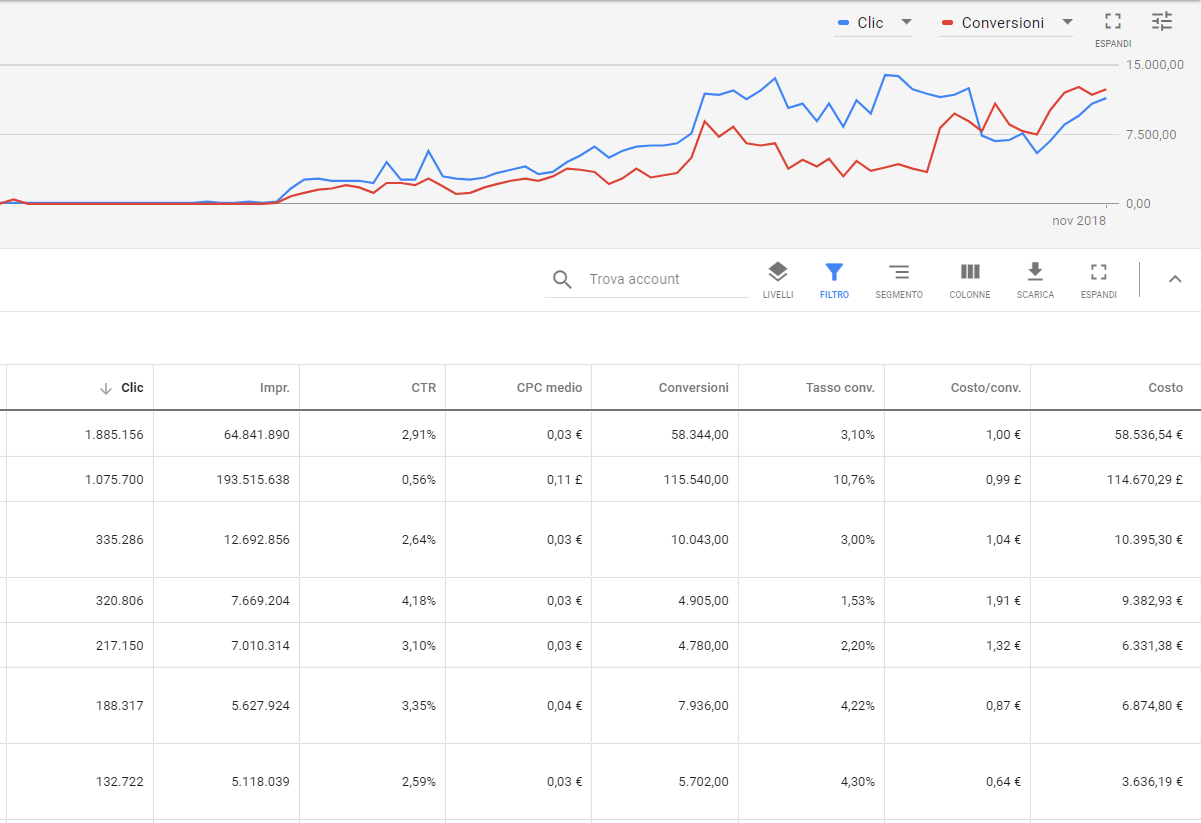Collapse the chart with chevron arrow

(1175, 279)
